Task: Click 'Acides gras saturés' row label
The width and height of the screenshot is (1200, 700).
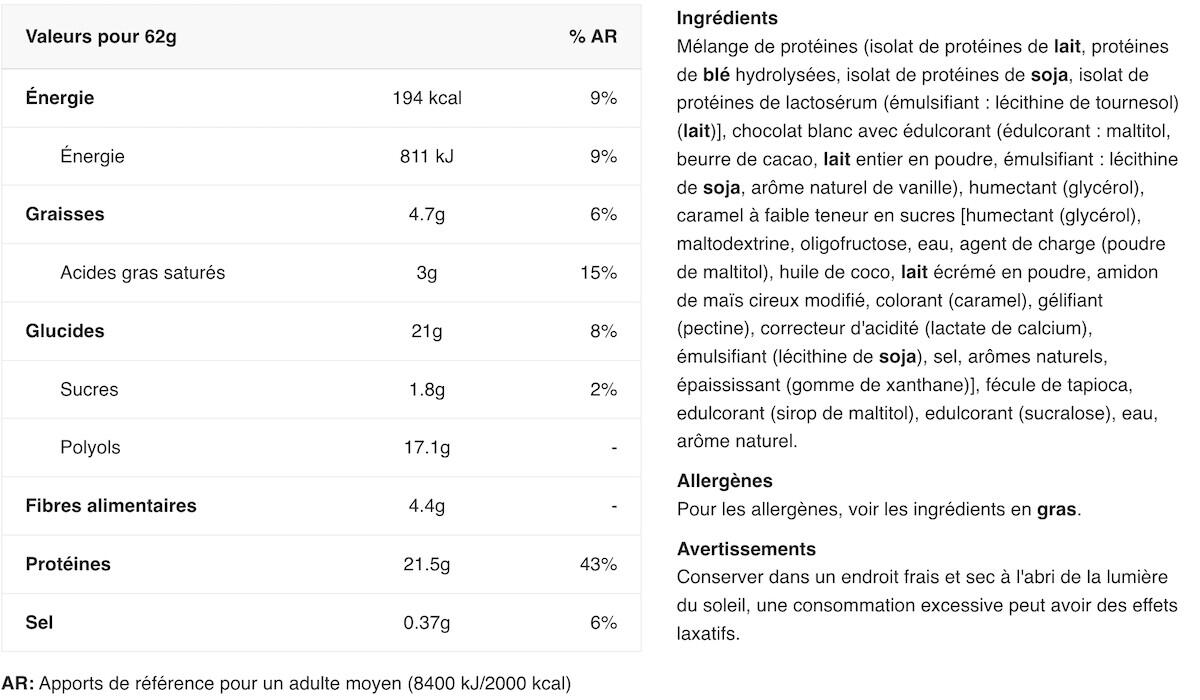Action: [x=143, y=272]
